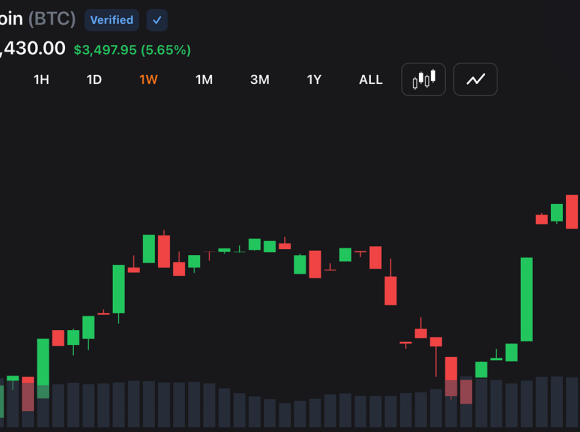This screenshot has height=432, width=580.
Task: Switch to candlestick chart view
Action: click(423, 80)
